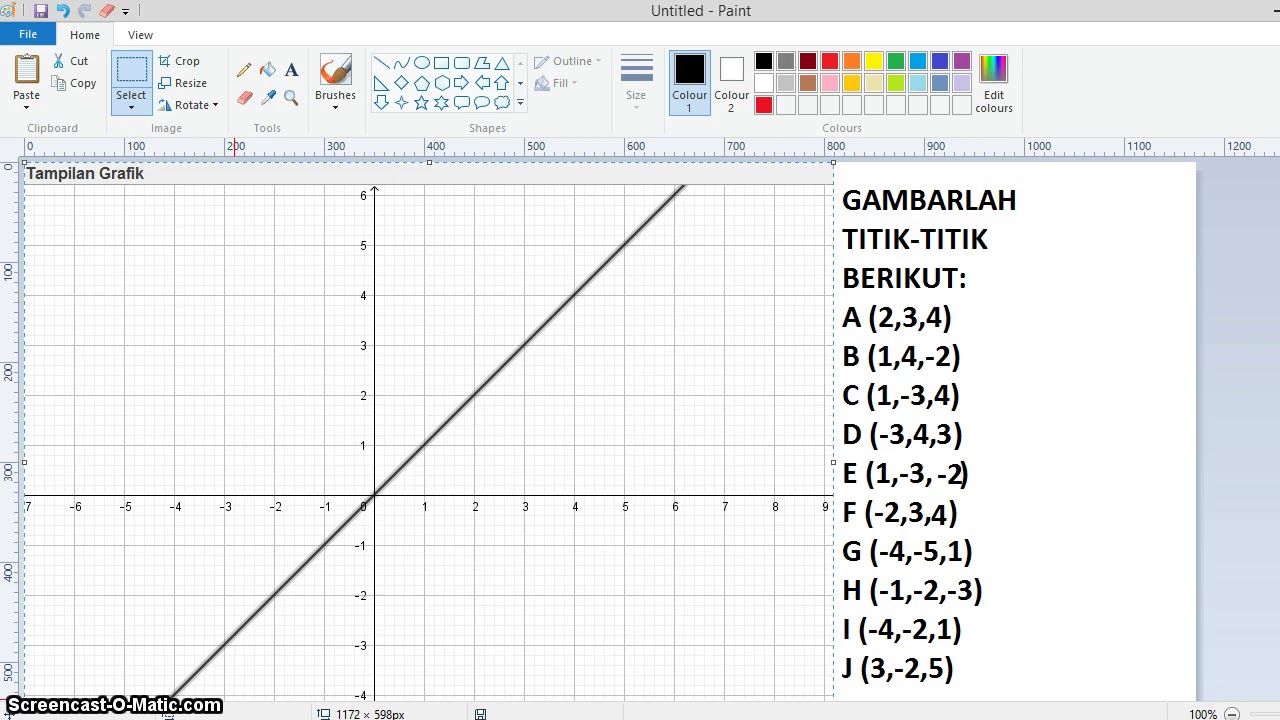Pick the green palette colour
1280x720 pixels.
pyautogui.click(x=896, y=61)
